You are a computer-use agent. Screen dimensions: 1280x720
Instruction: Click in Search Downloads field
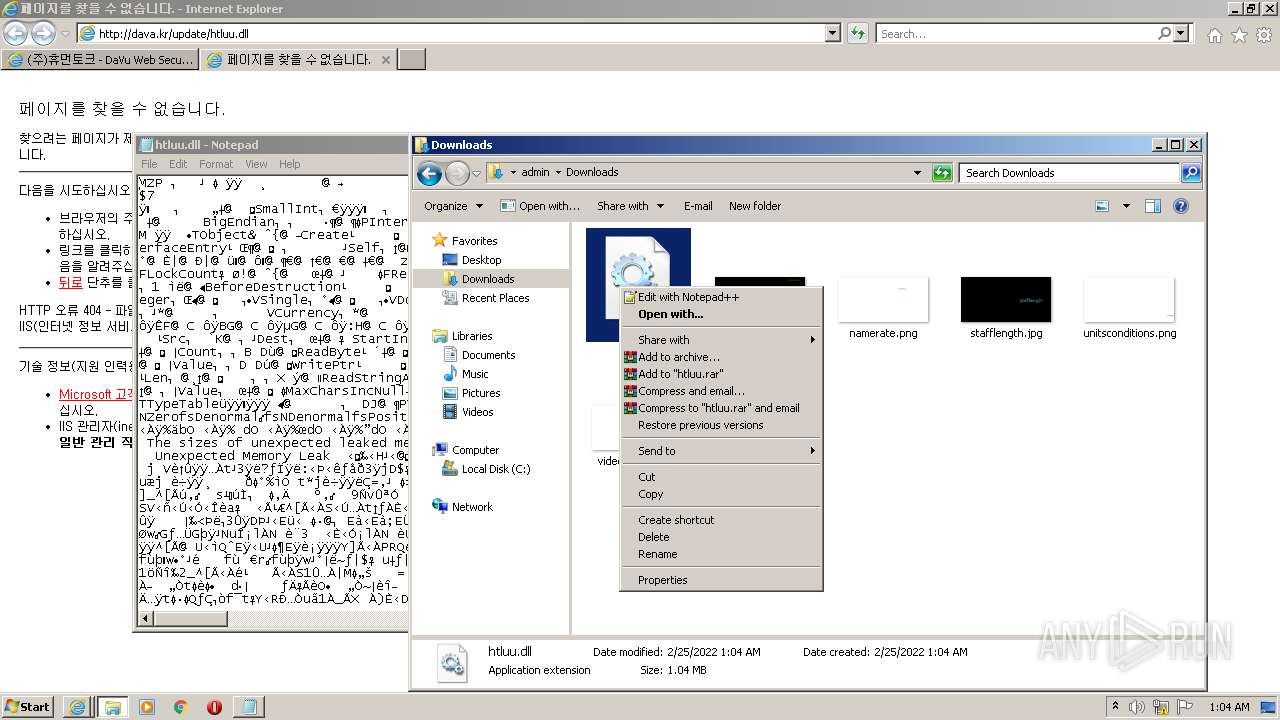click(1068, 173)
